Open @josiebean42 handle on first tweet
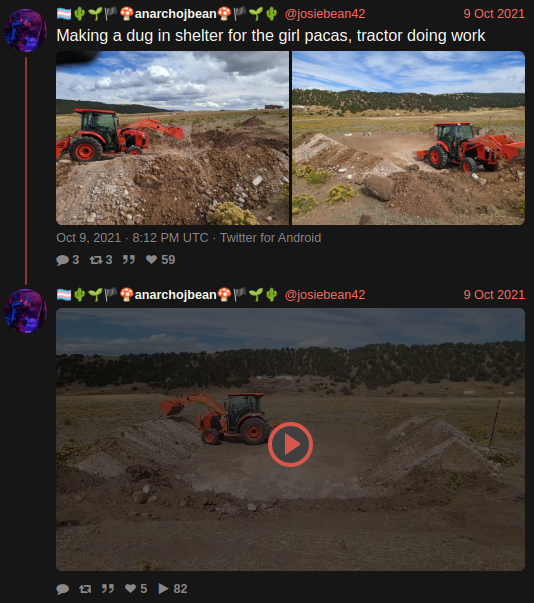Viewport: 534px width, 603px height. (x=325, y=14)
